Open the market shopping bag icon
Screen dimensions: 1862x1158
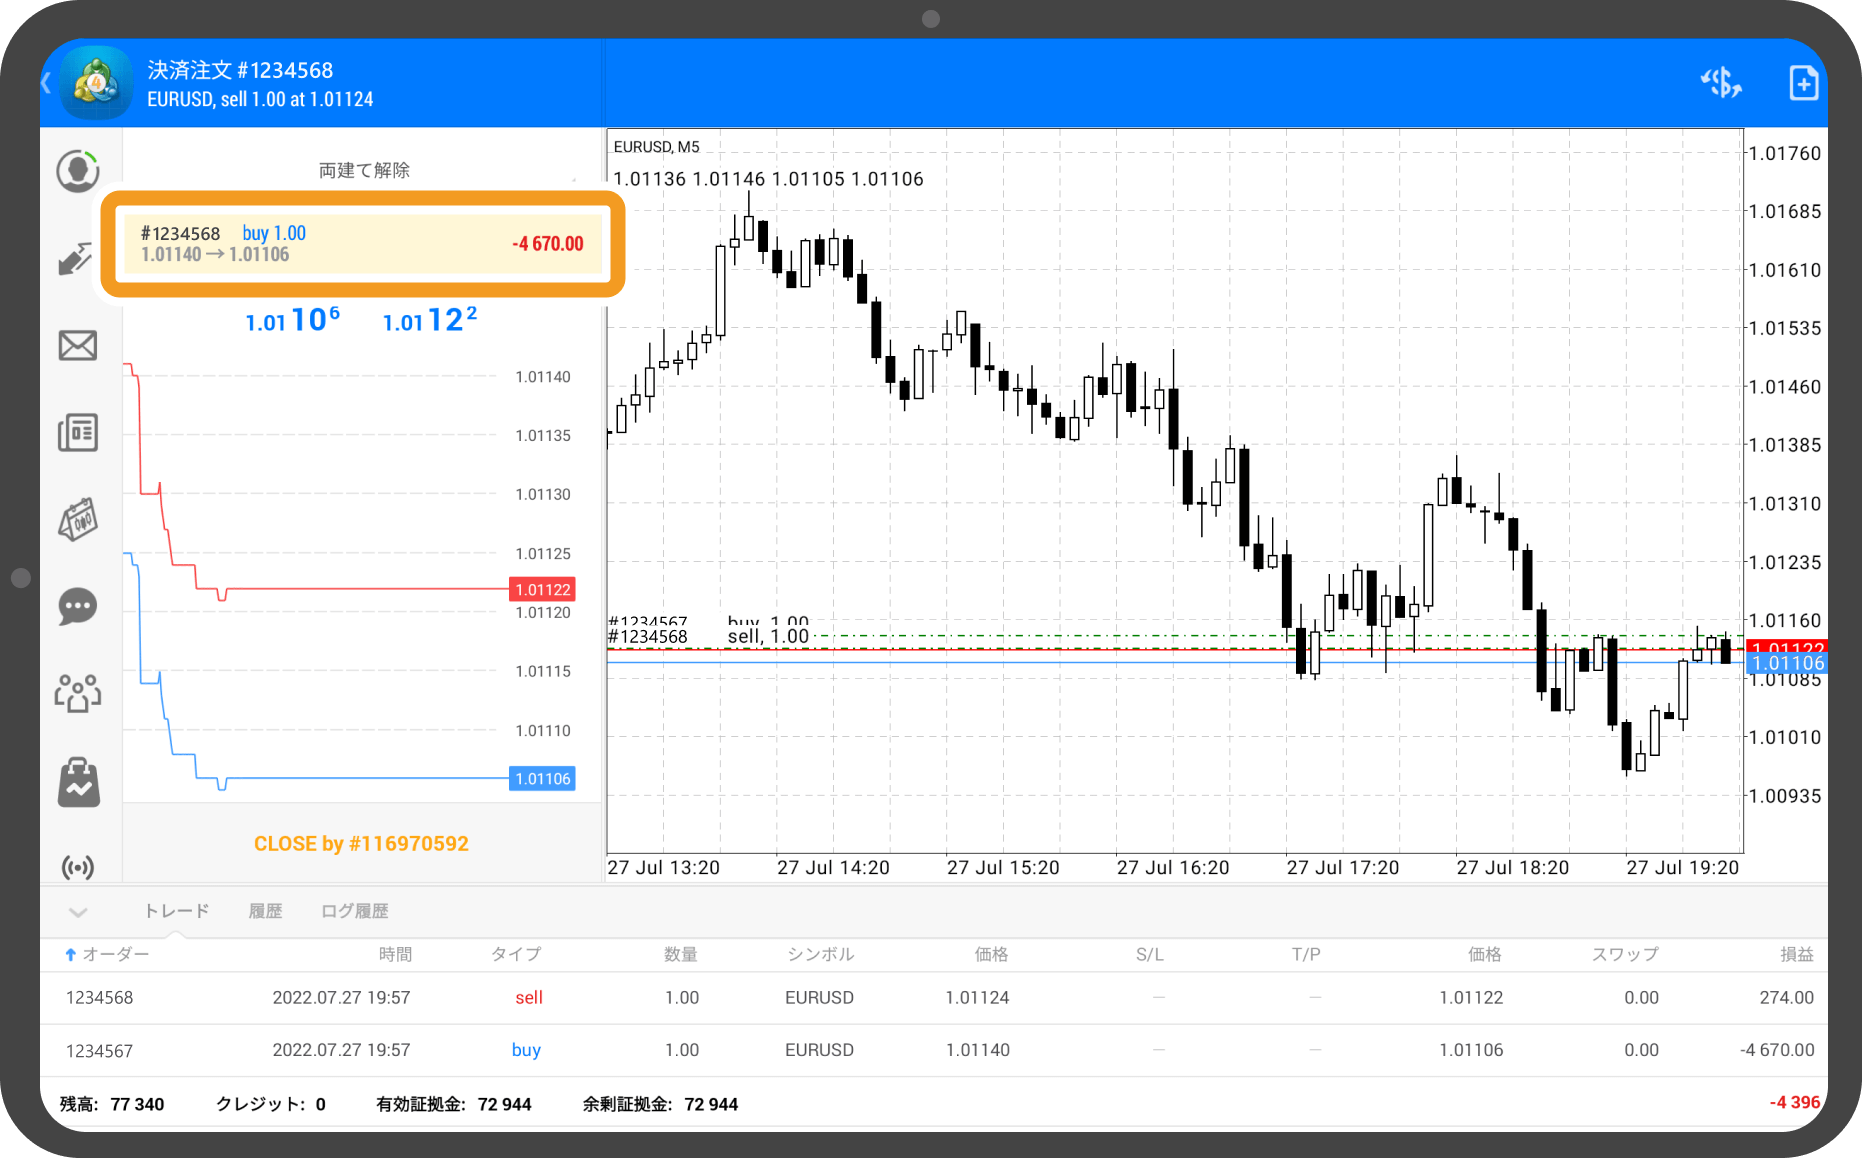tap(77, 781)
